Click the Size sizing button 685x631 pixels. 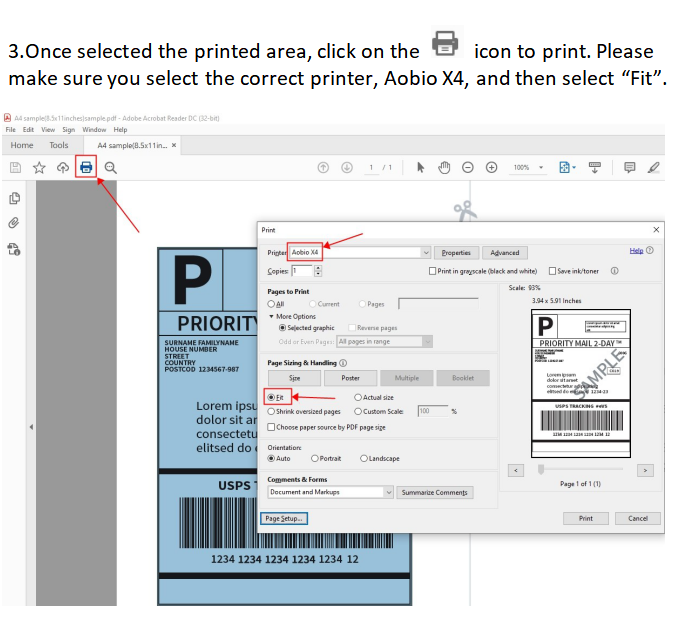click(x=294, y=378)
